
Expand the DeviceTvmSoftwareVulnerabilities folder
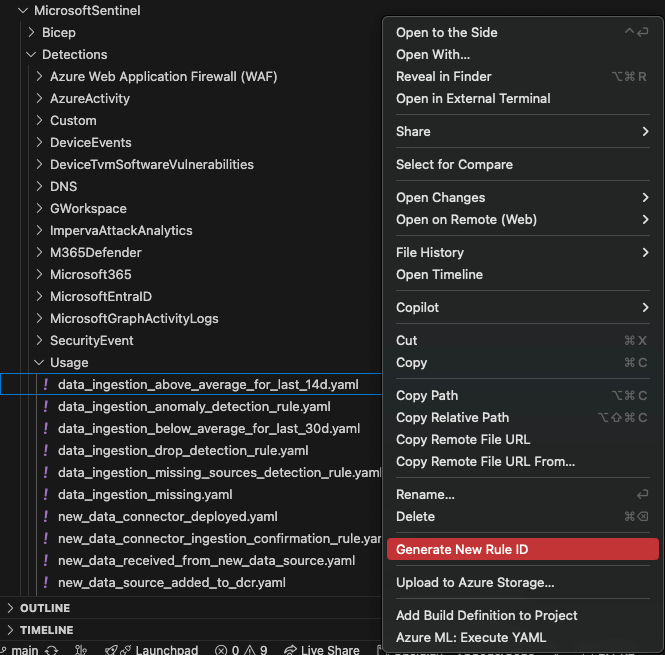click(x=39, y=165)
